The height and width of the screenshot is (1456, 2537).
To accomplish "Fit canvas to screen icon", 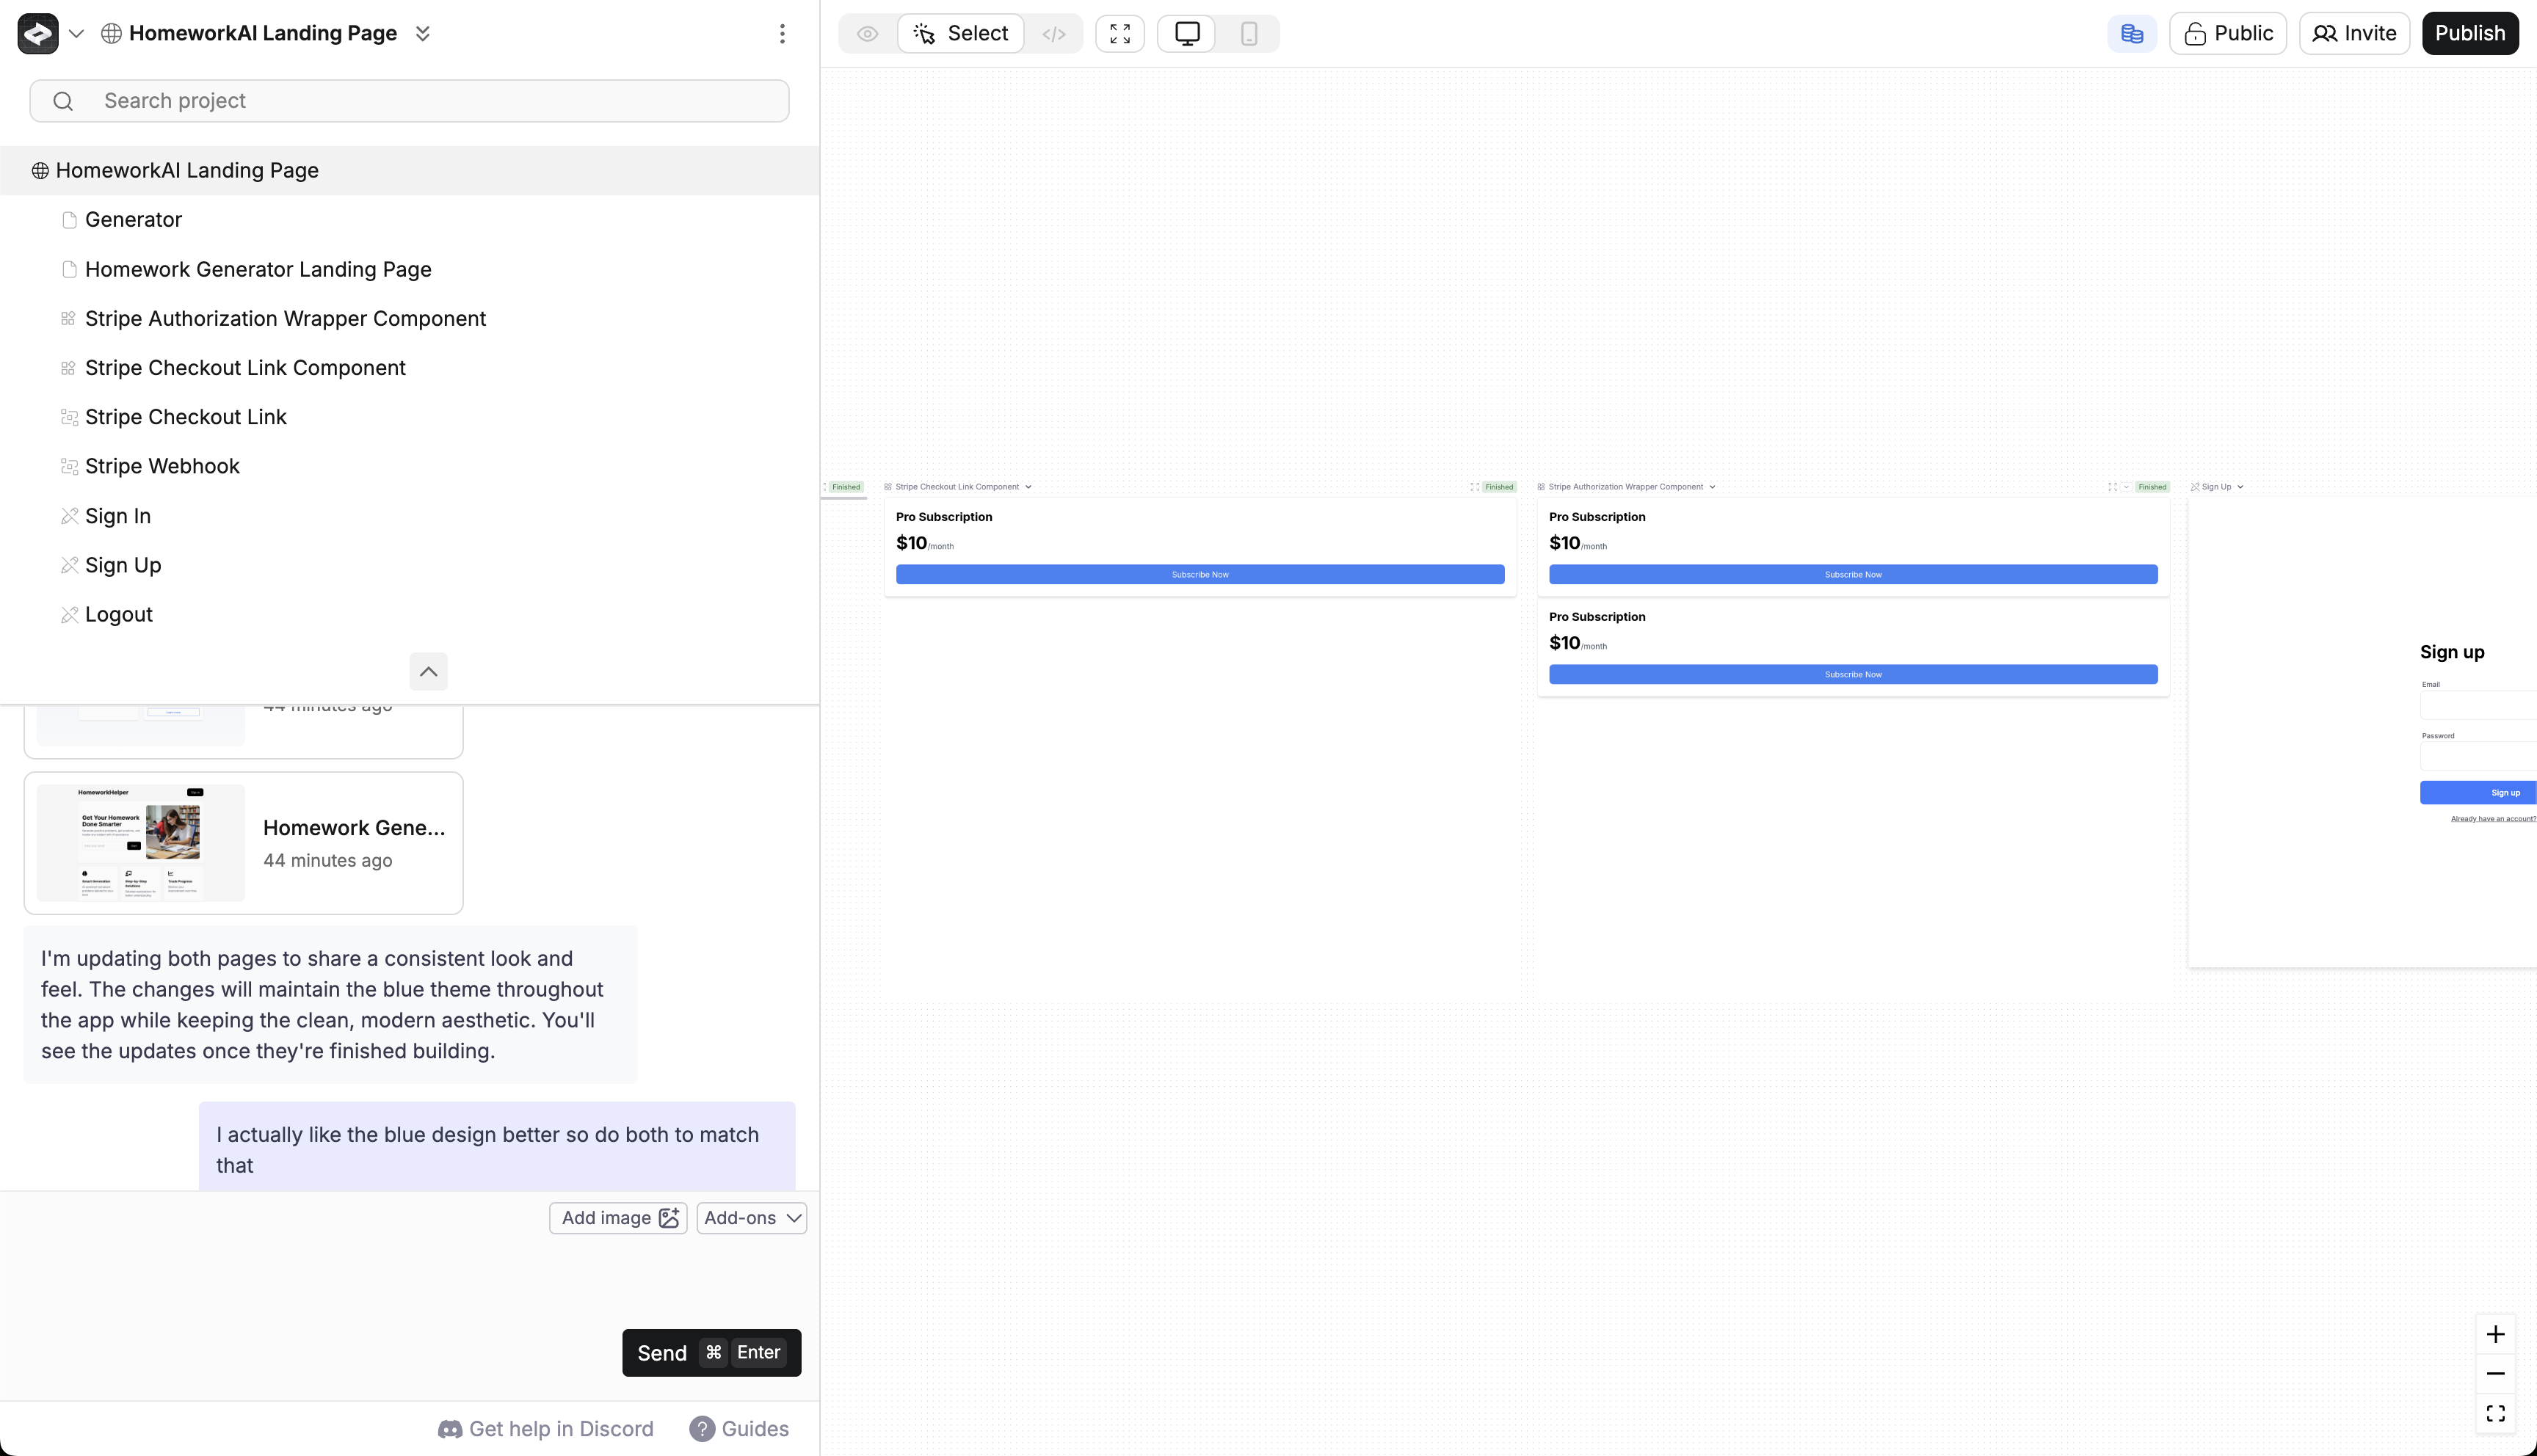I will pyautogui.click(x=2495, y=1413).
